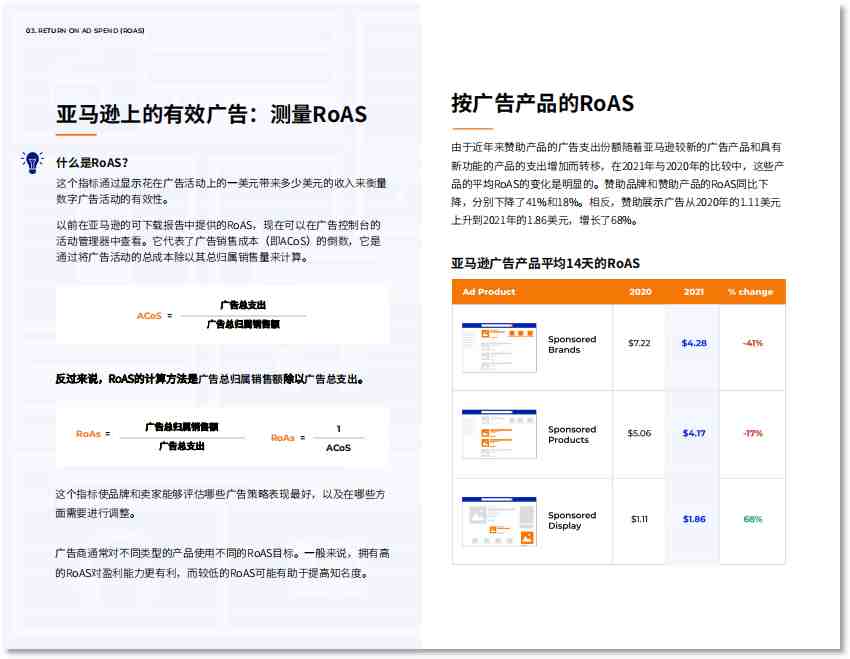Screen dimensions: 850x659
Task: Click the -41% change cell
Action: tap(752, 343)
